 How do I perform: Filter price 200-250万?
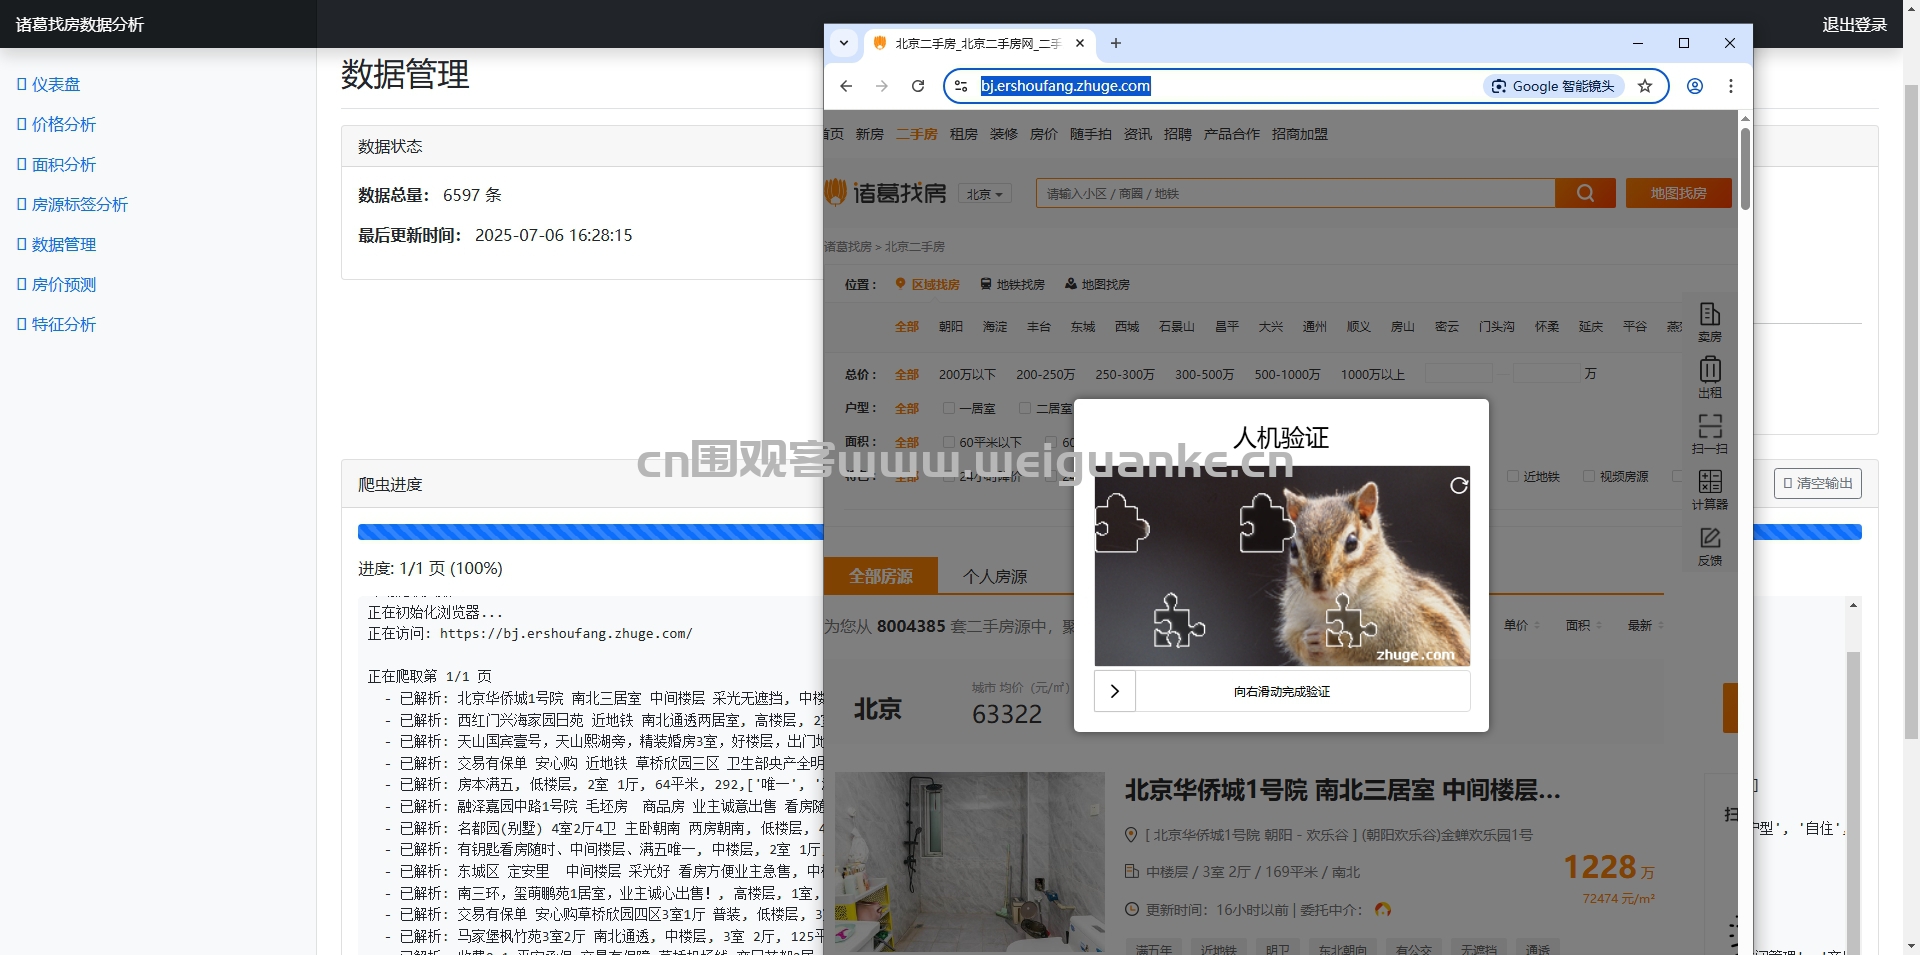(1045, 374)
